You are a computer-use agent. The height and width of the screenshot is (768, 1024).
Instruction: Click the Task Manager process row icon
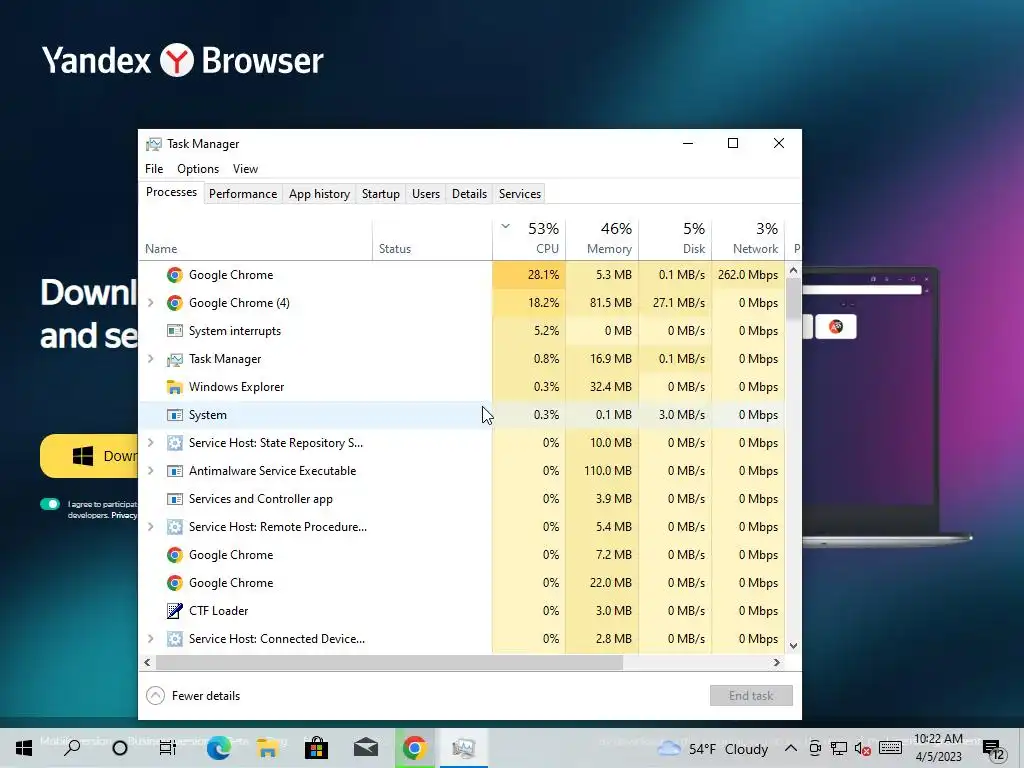pyautogui.click(x=174, y=359)
